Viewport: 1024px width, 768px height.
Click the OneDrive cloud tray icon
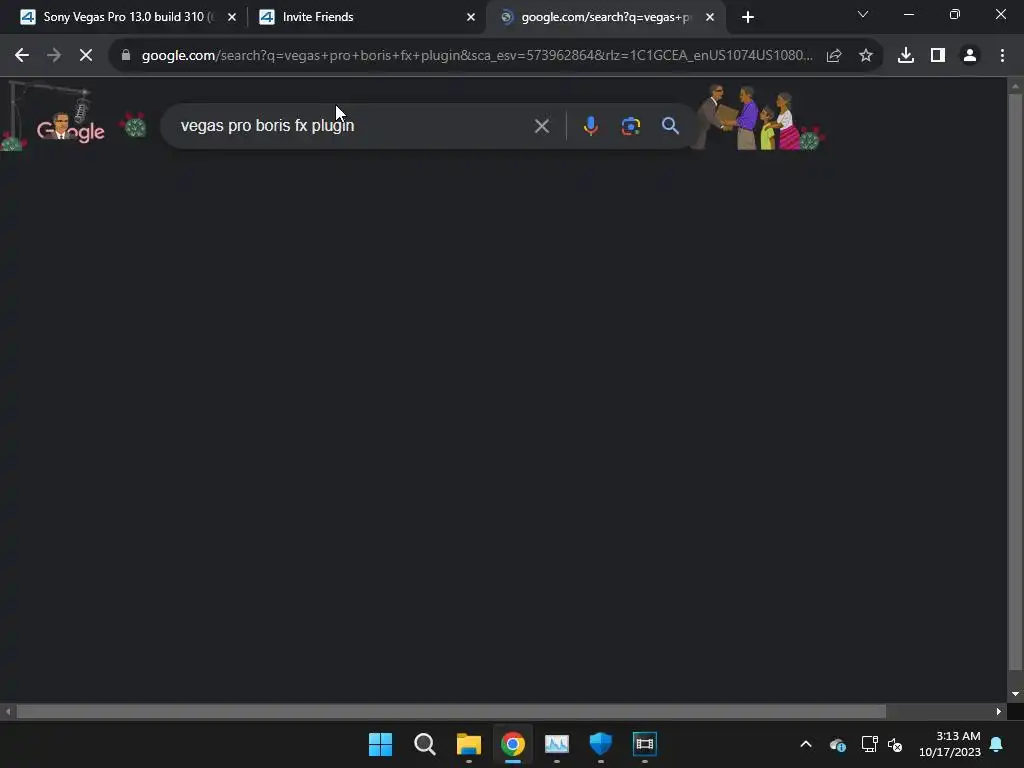coord(838,744)
